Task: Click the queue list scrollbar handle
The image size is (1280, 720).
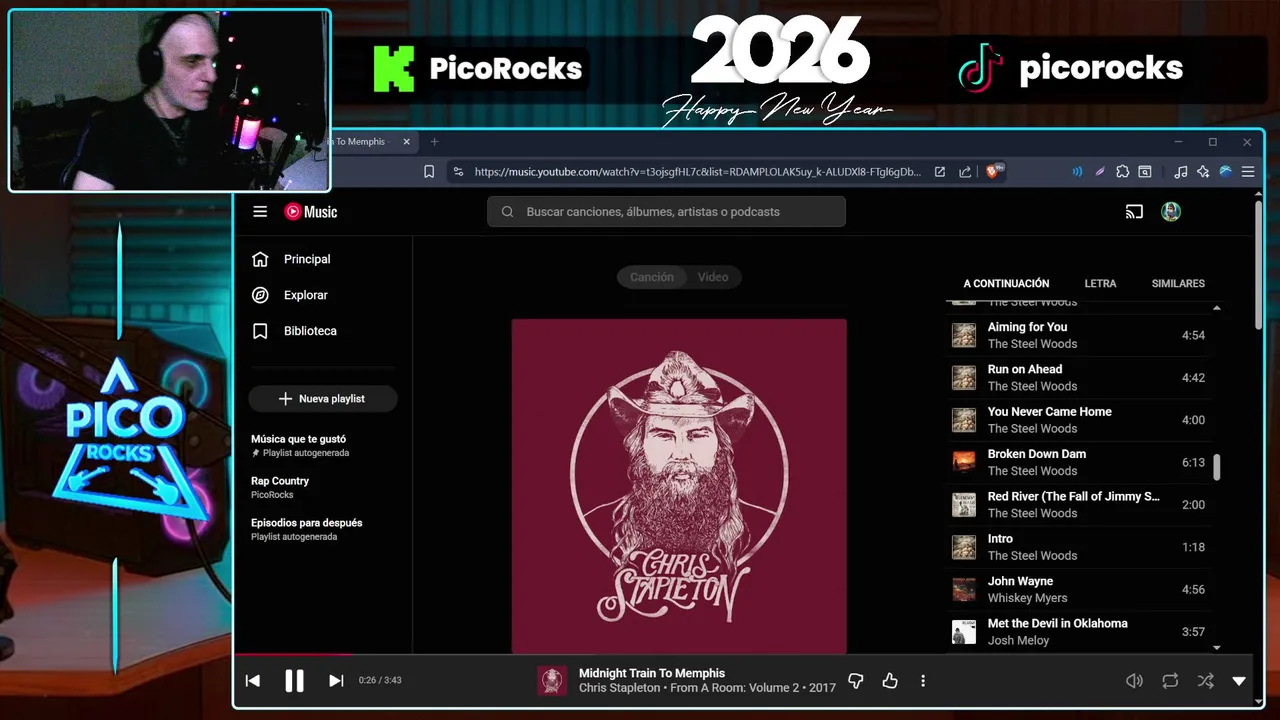Action: [x=1217, y=467]
